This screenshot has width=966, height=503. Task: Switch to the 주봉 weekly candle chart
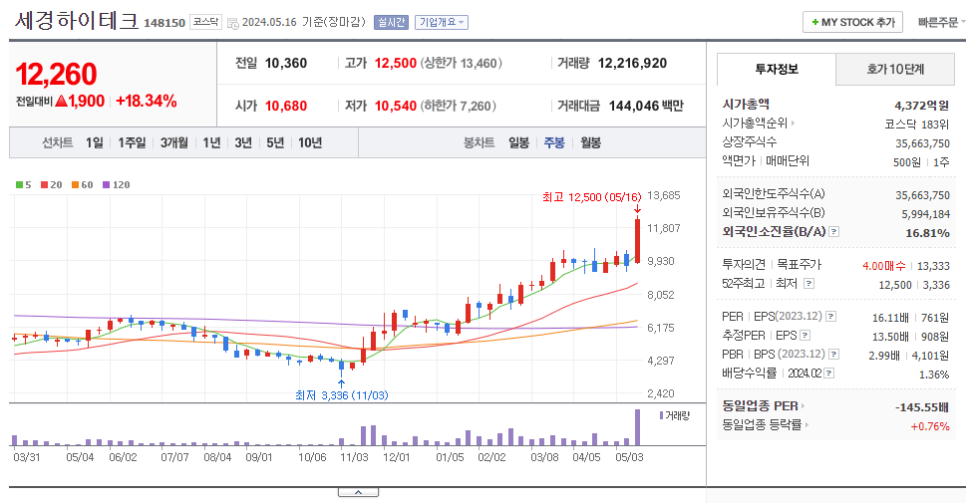point(554,143)
